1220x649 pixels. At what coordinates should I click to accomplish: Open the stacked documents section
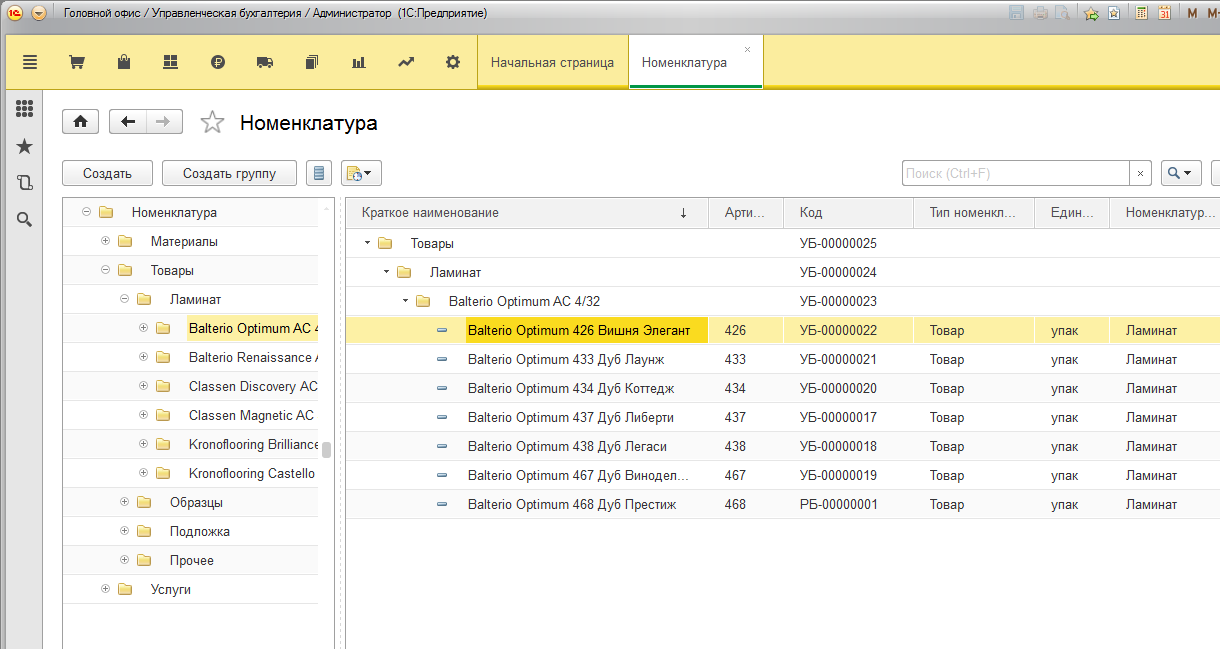[x=311, y=62]
